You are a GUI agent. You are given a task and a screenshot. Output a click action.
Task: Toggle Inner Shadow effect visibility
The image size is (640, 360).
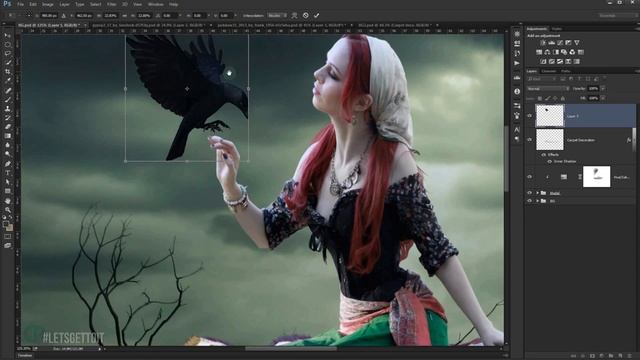click(x=549, y=162)
